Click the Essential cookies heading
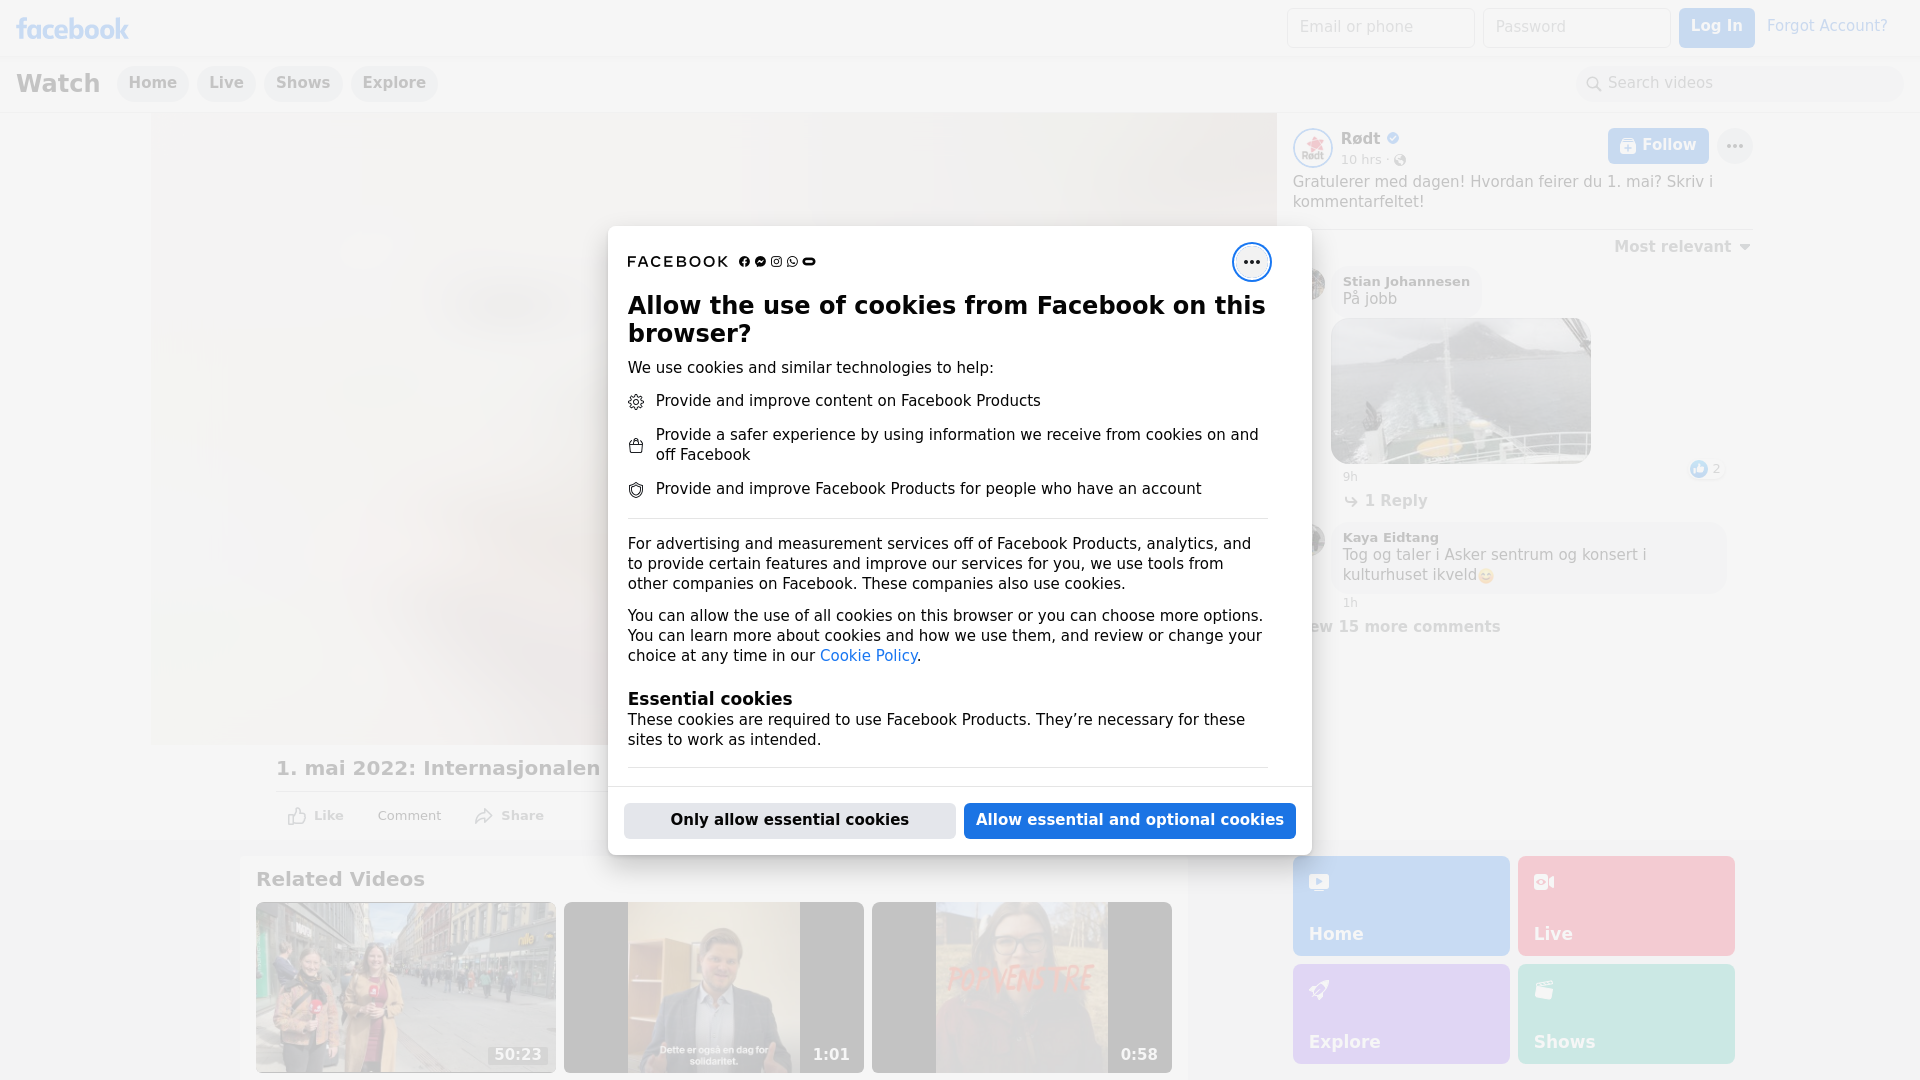This screenshot has width=1920, height=1080. 709,699
